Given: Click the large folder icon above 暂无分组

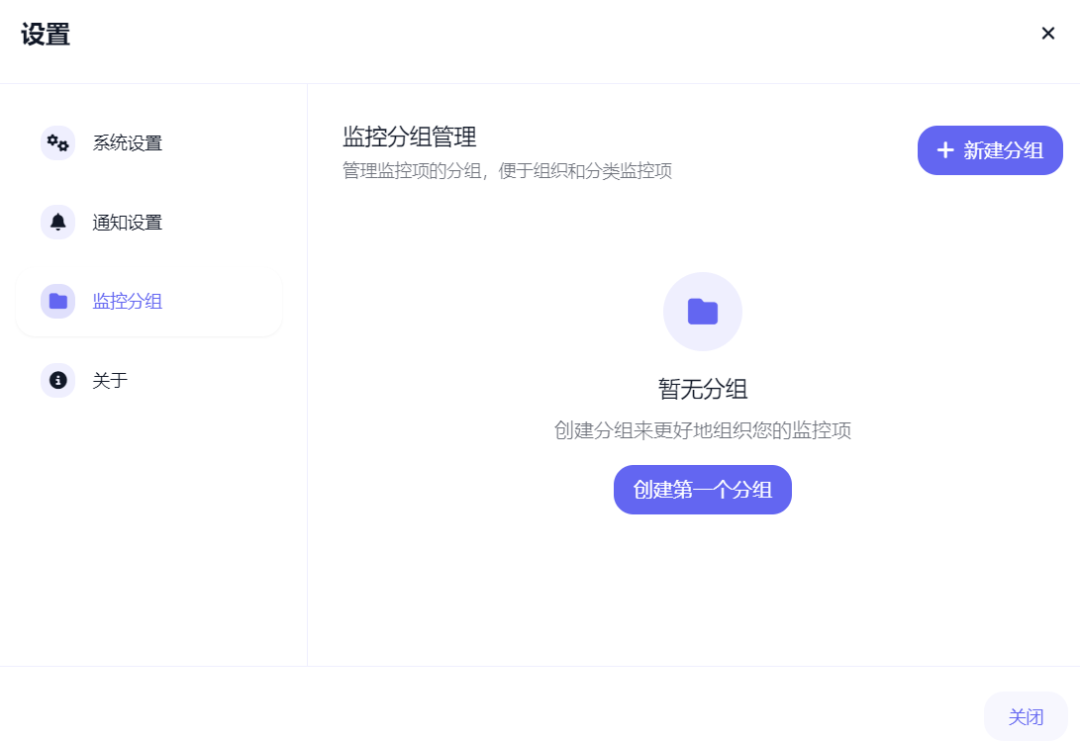Looking at the screenshot, I should [703, 311].
